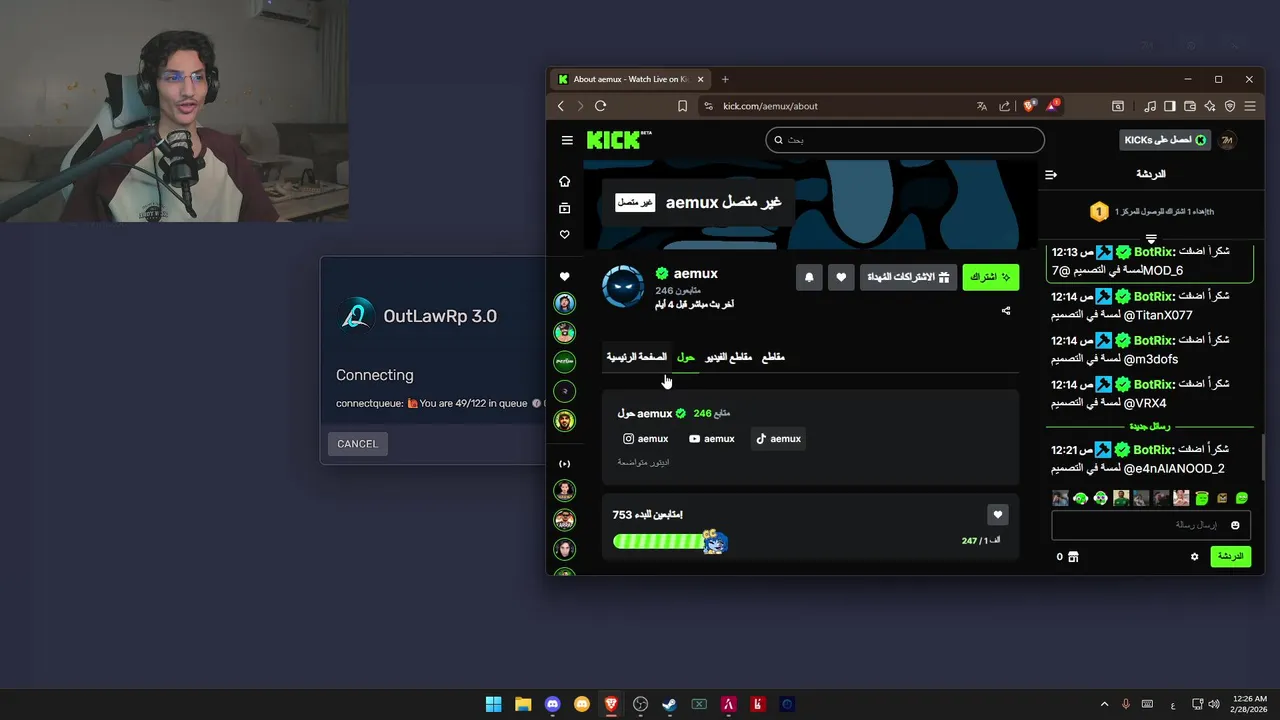
Task: Click the @TitanX077 chat message
Action: point(1151,306)
